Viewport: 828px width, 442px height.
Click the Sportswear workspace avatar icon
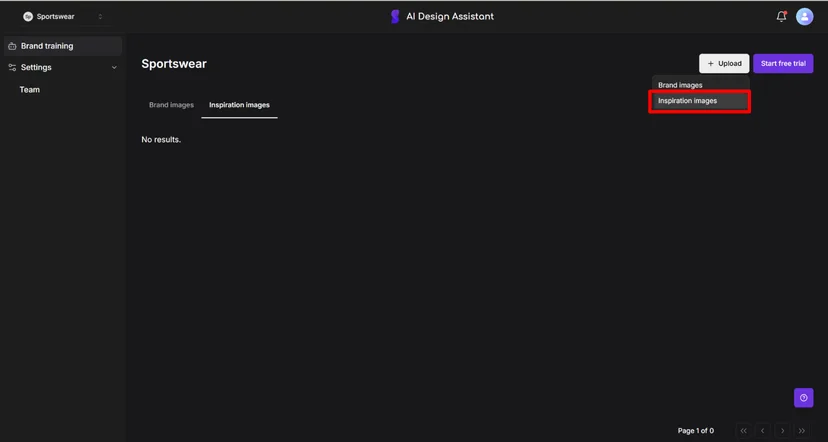pos(28,16)
